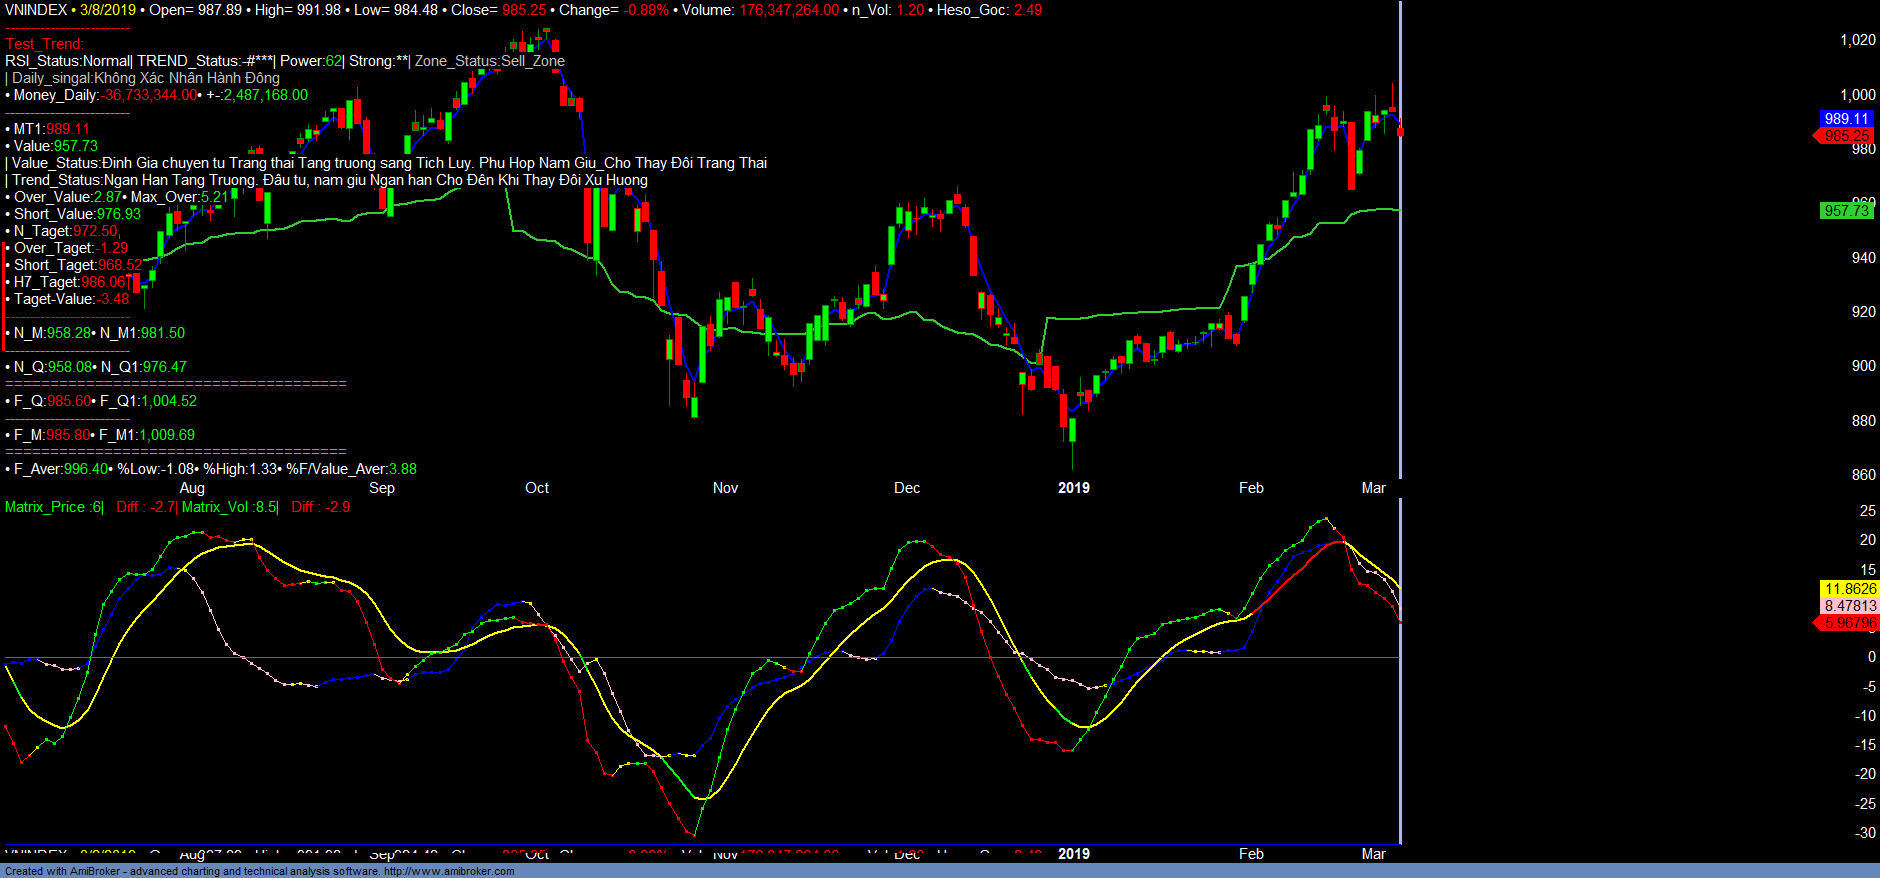Click the Mar label under the indicator pane
The height and width of the screenshot is (878, 1880).
tap(1373, 854)
